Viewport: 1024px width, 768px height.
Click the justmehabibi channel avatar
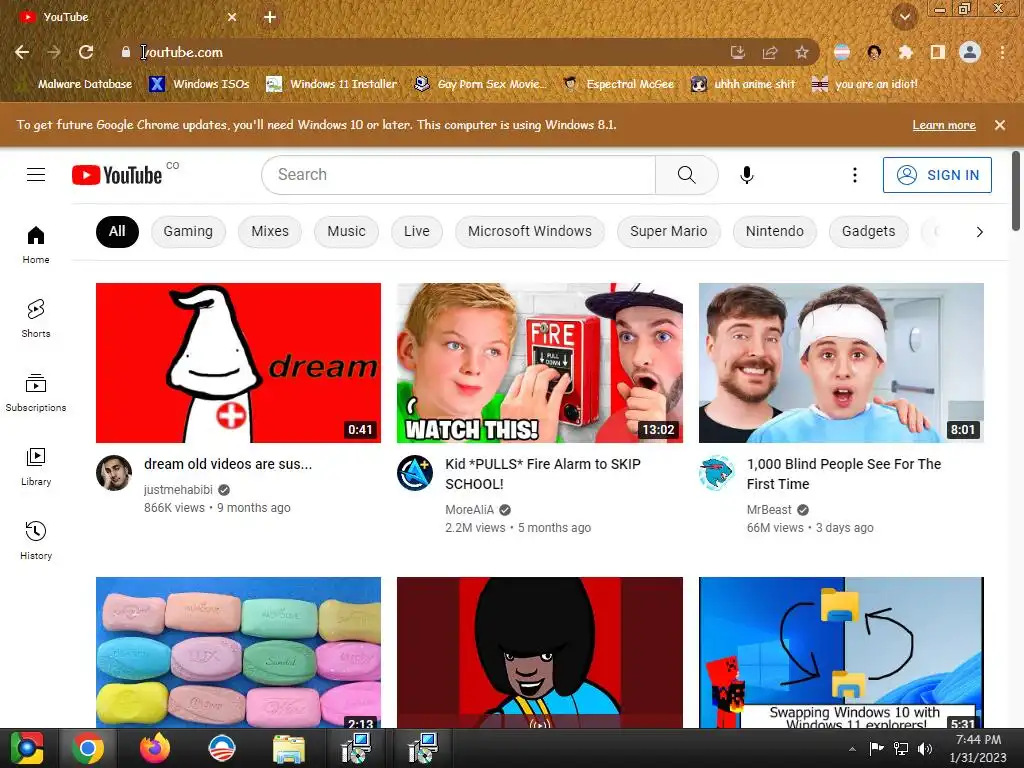pos(114,473)
